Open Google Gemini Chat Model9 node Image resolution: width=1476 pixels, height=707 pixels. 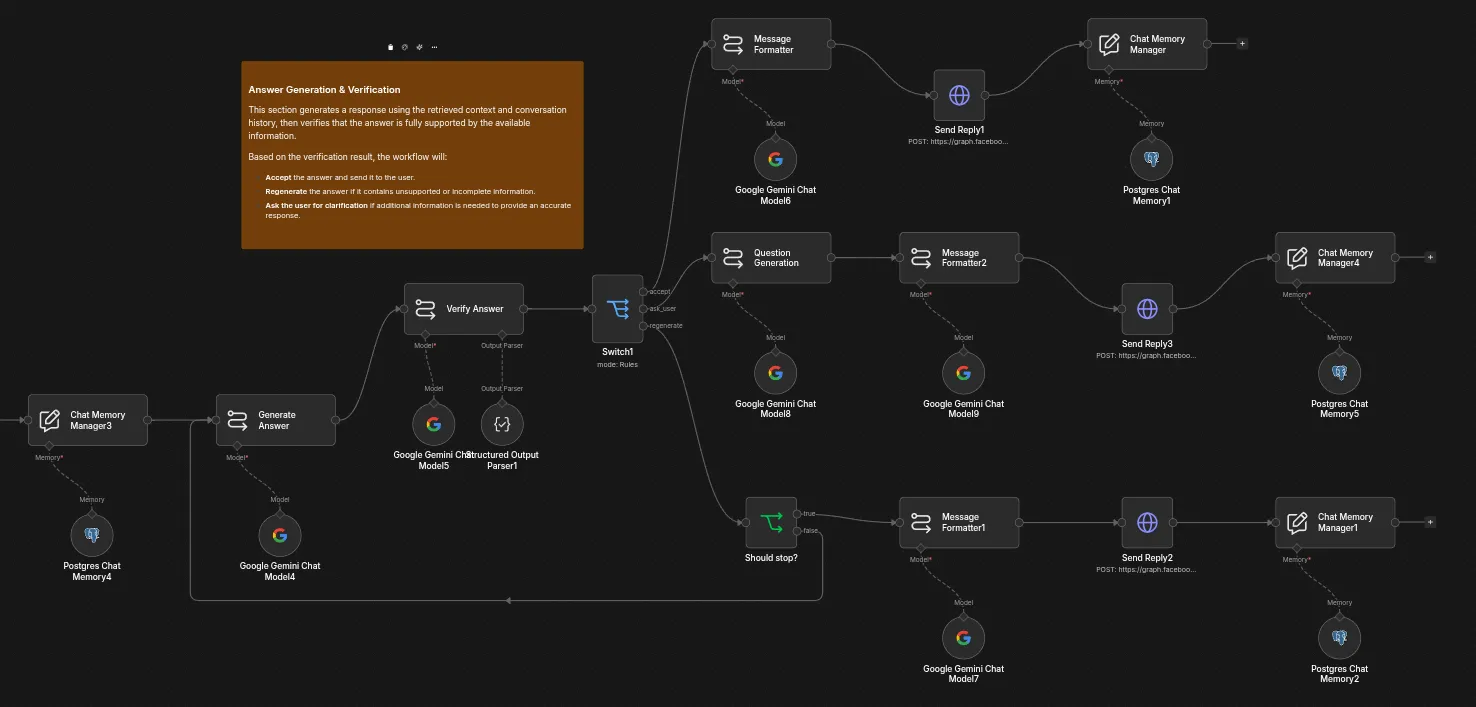pyautogui.click(x=963, y=373)
